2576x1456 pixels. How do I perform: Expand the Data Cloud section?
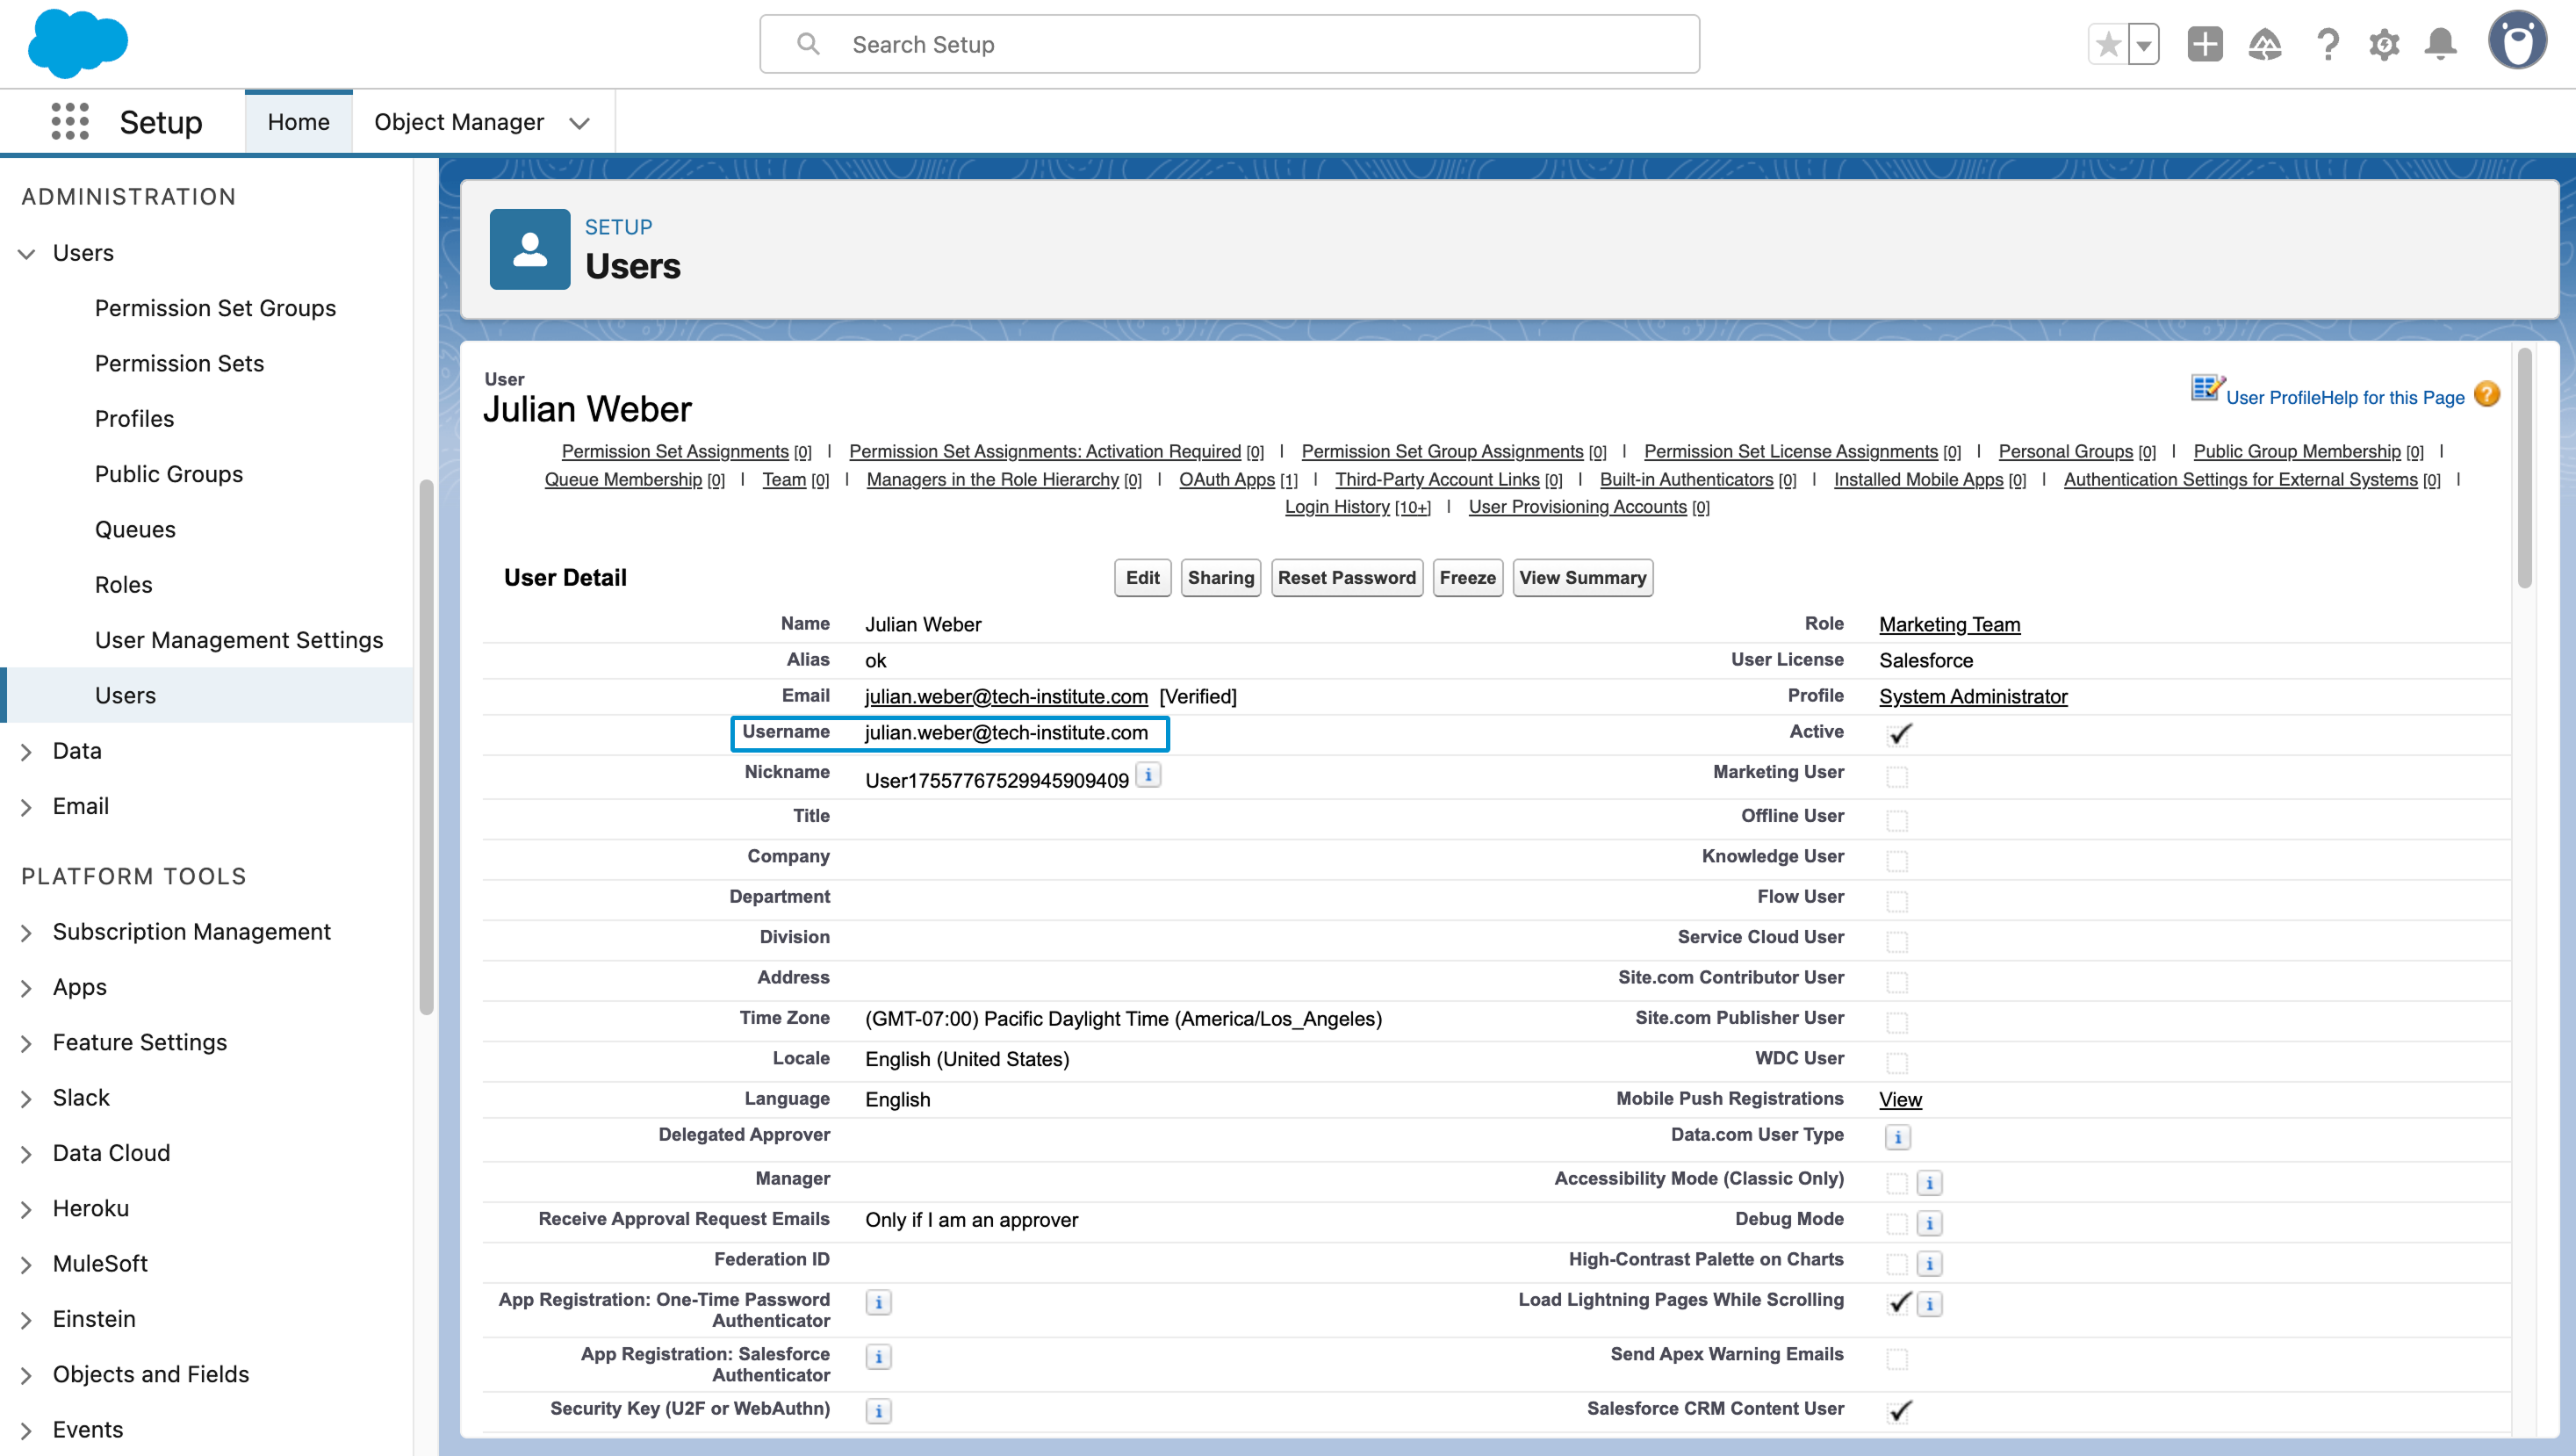pos(27,1154)
